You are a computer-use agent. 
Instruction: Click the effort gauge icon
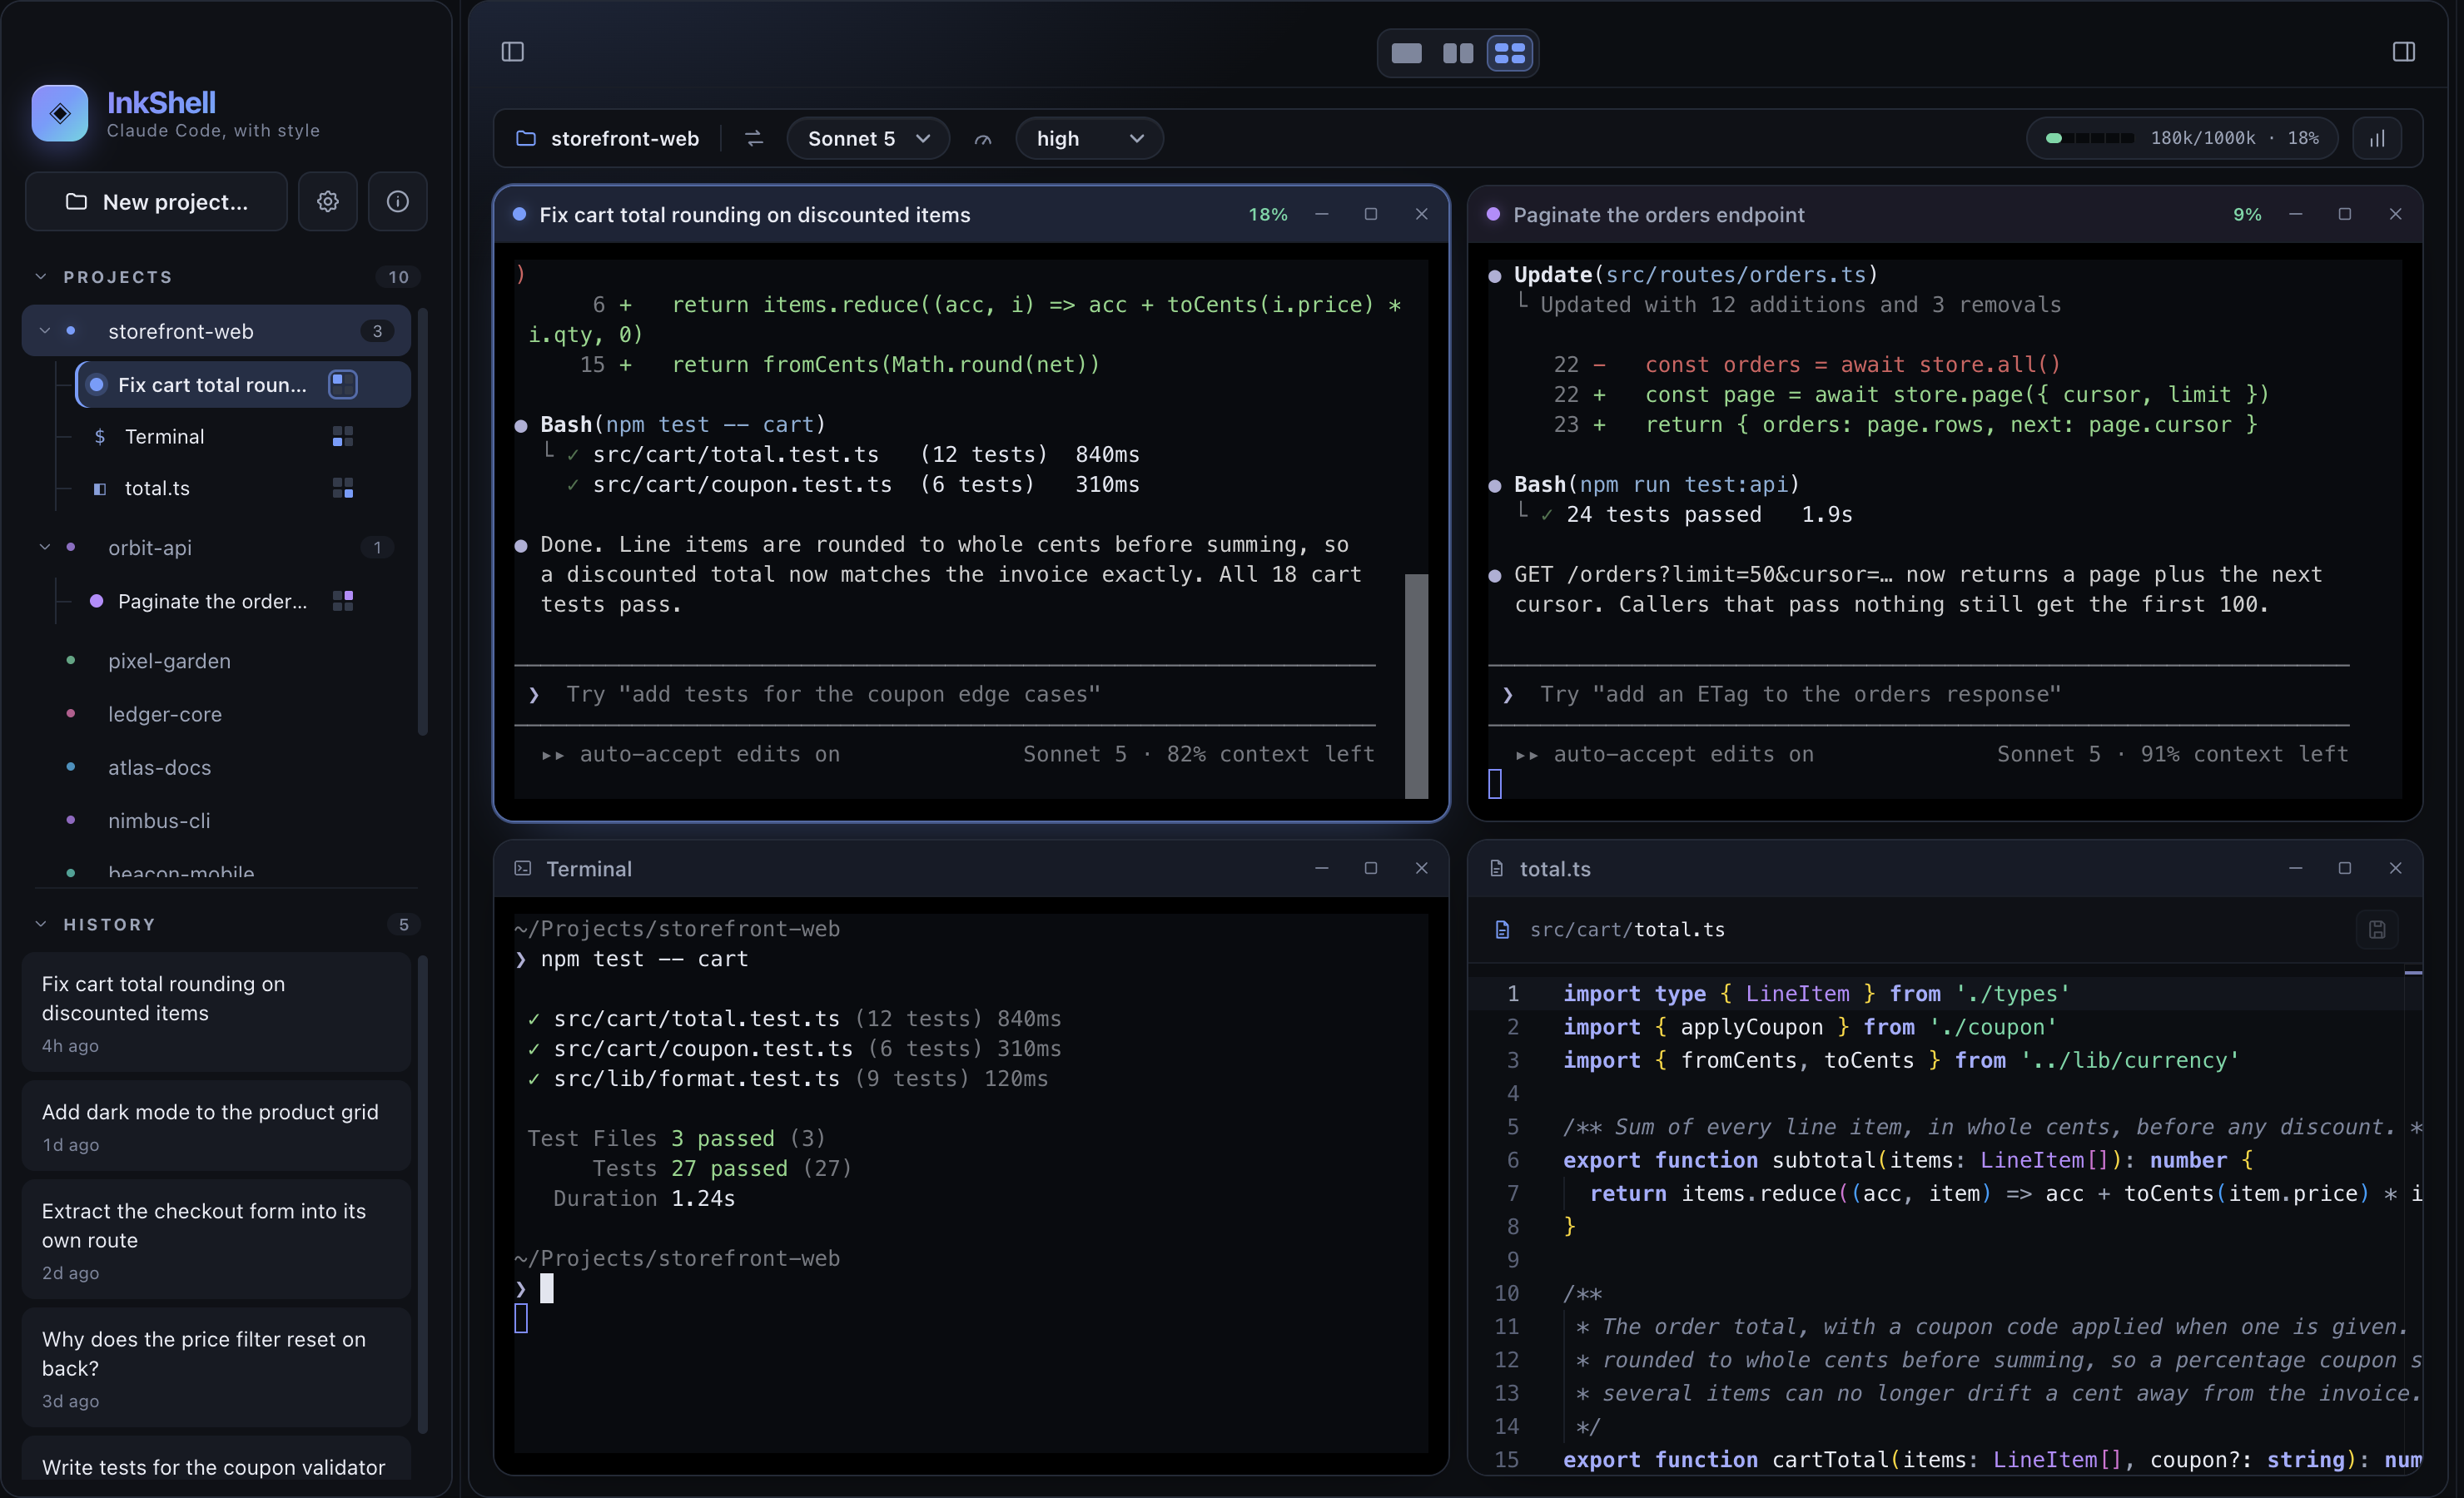983,139
